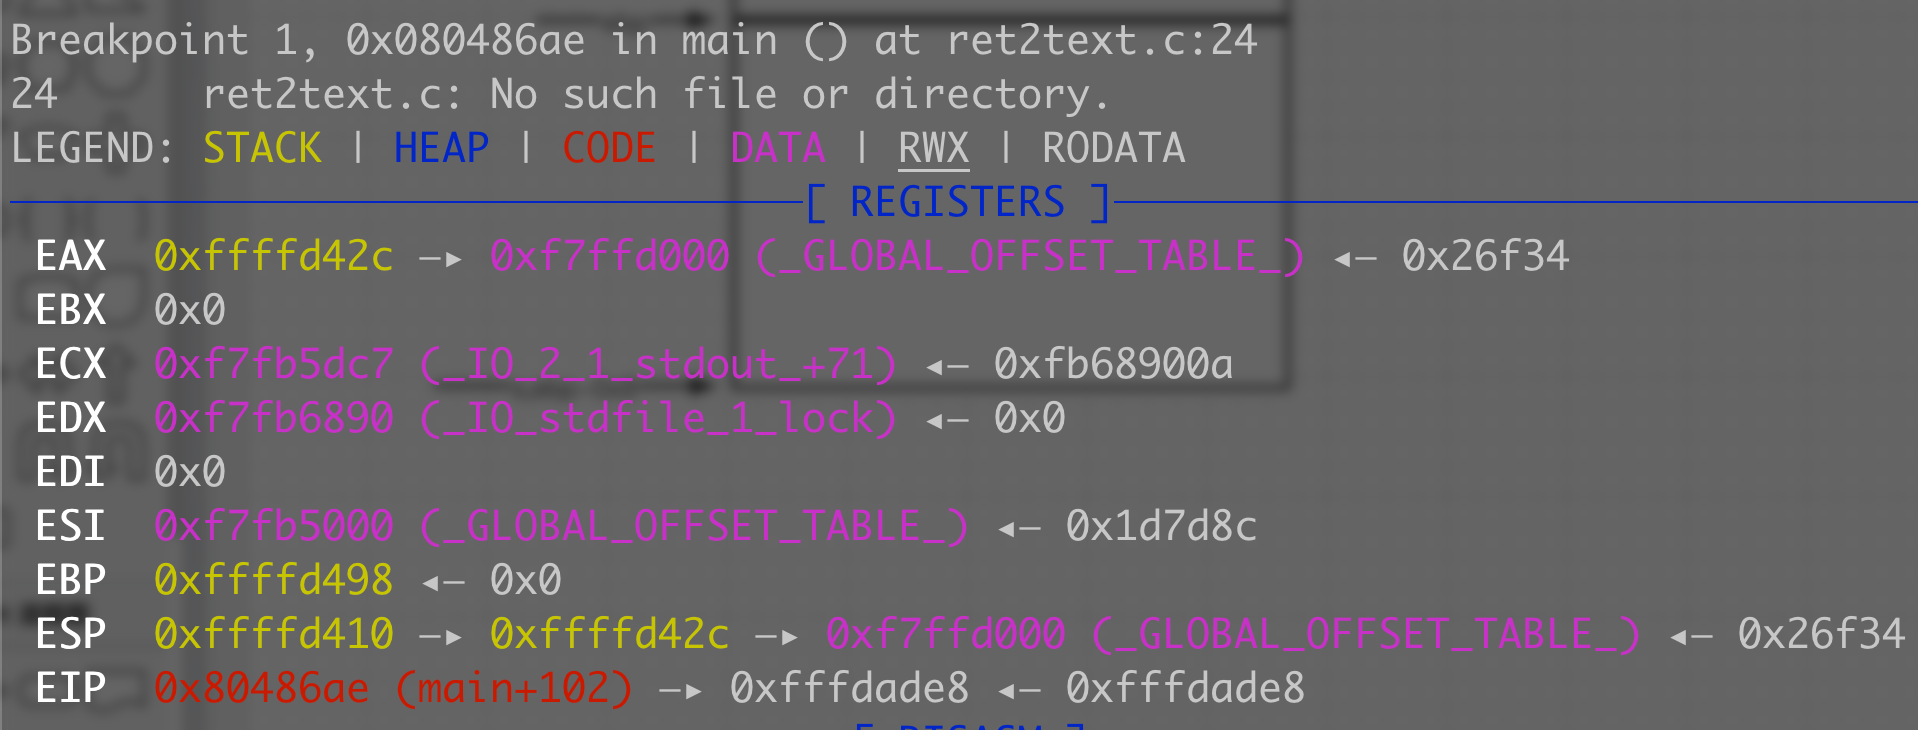Click the magenta DATA legend label

pos(778,148)
